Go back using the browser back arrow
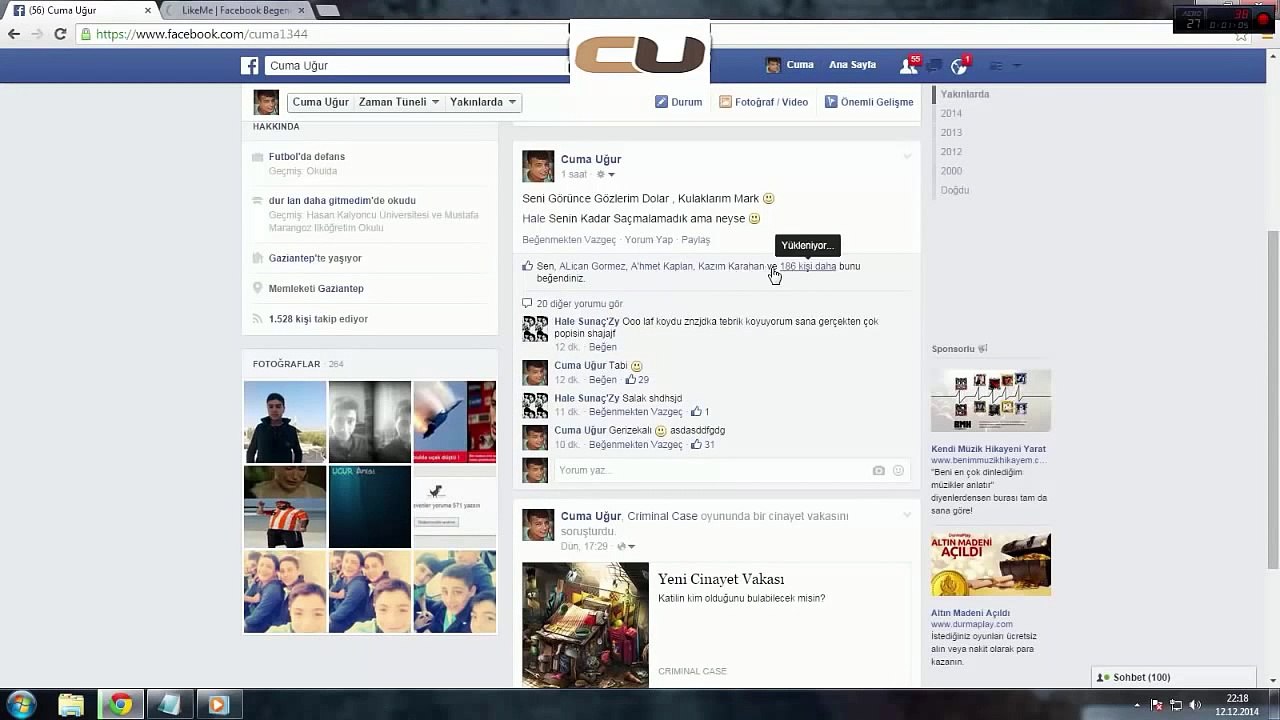This screenshot has width=1280, height=720. (x=14, y=34)
